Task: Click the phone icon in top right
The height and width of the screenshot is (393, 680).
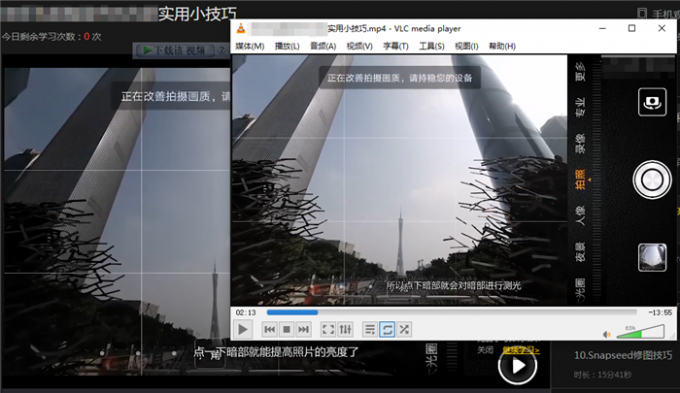Action: (x=642, y=14)
